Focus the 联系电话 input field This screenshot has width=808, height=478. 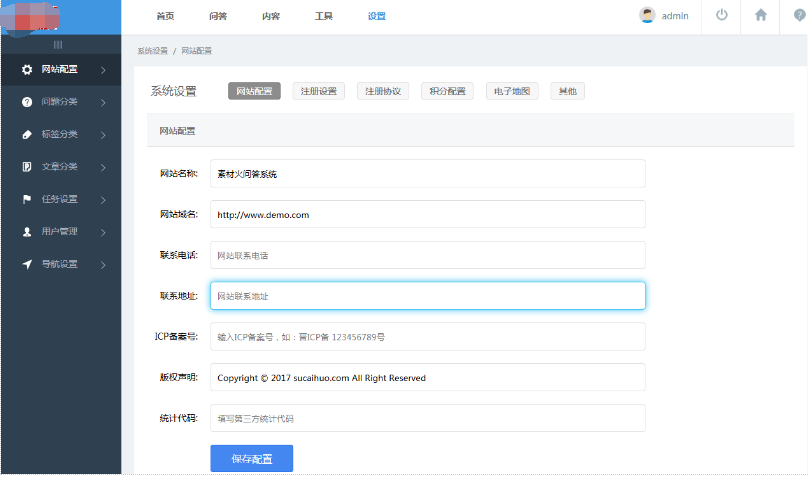(x=428, y=255)
